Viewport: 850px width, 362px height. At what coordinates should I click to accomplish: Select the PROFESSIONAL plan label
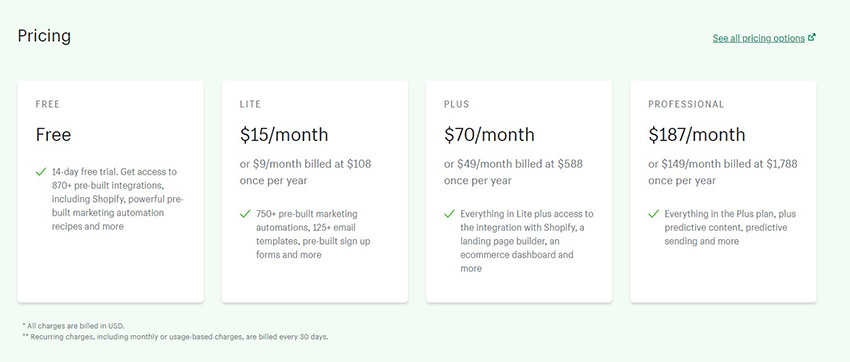686,104
